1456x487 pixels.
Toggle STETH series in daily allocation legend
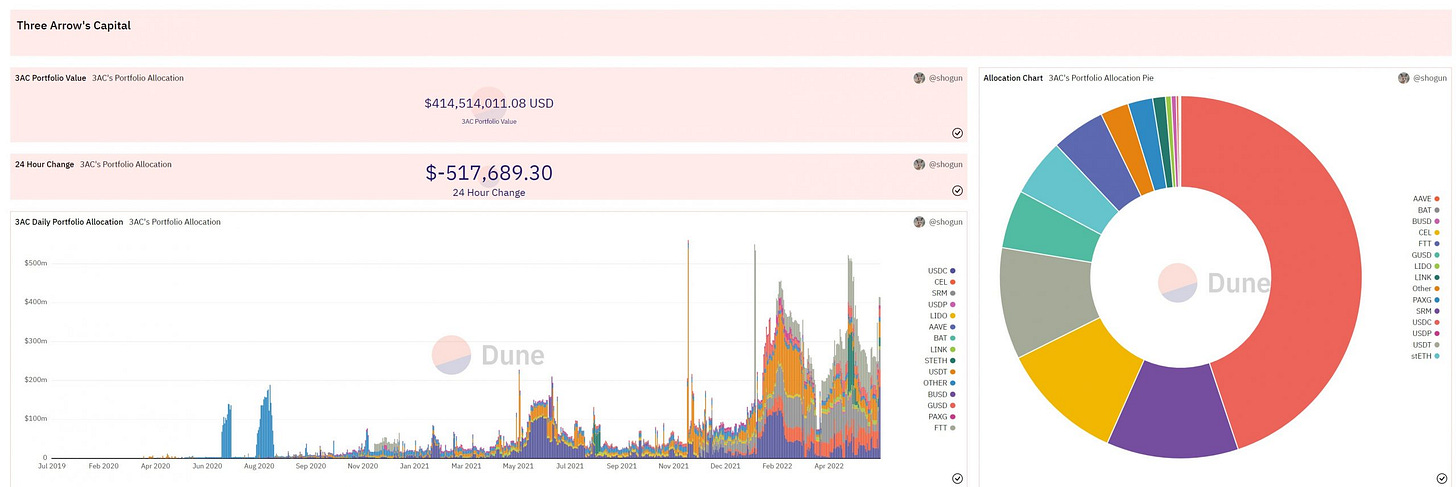click(x=941, y=360)
